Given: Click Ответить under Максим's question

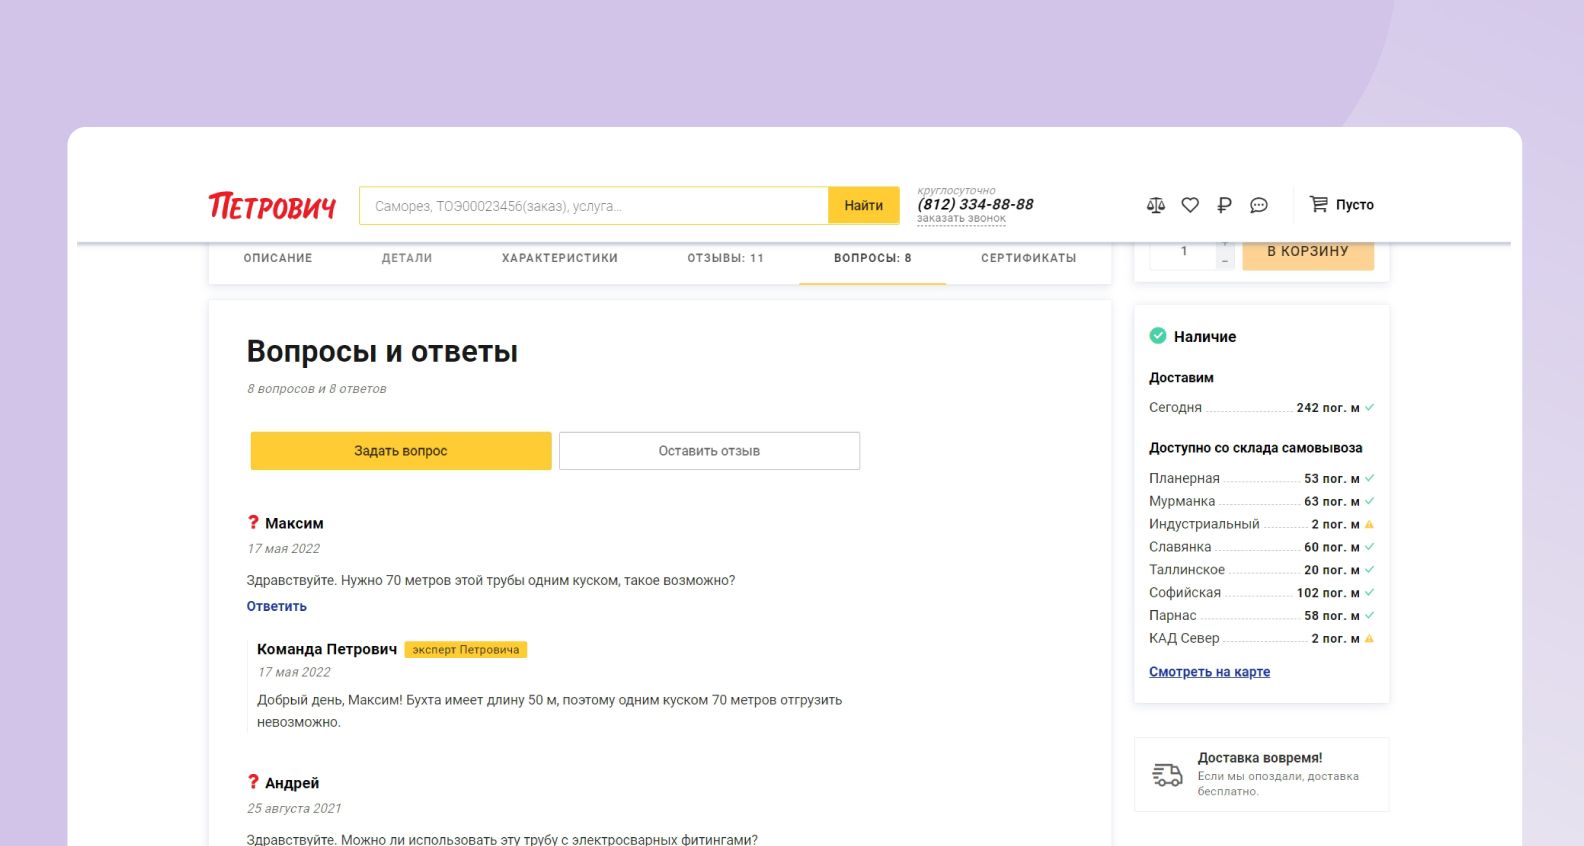Looking at the screenshot, I should click(277, 606).
